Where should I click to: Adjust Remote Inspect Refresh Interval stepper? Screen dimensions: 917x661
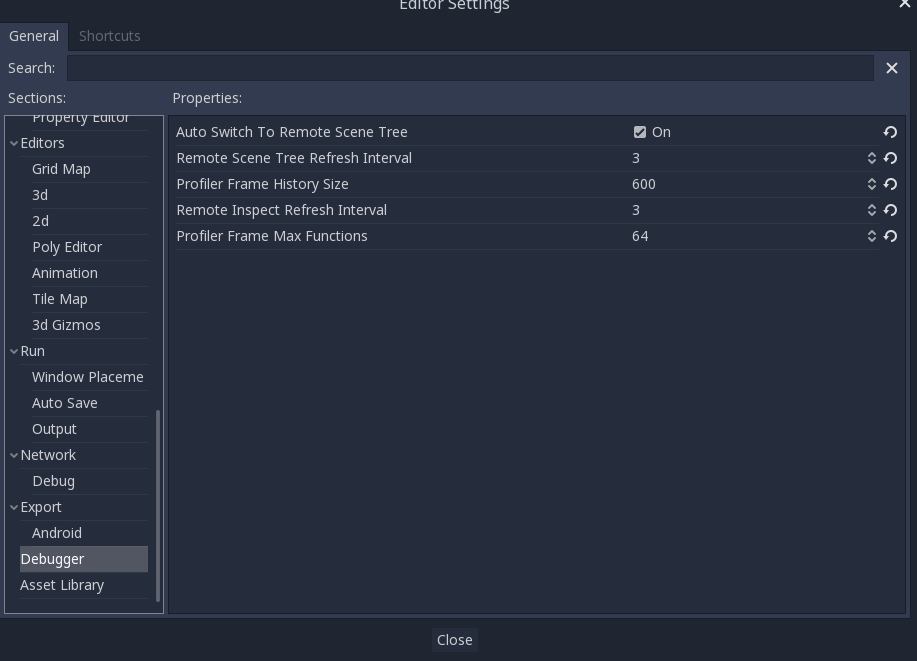(871, 210)
